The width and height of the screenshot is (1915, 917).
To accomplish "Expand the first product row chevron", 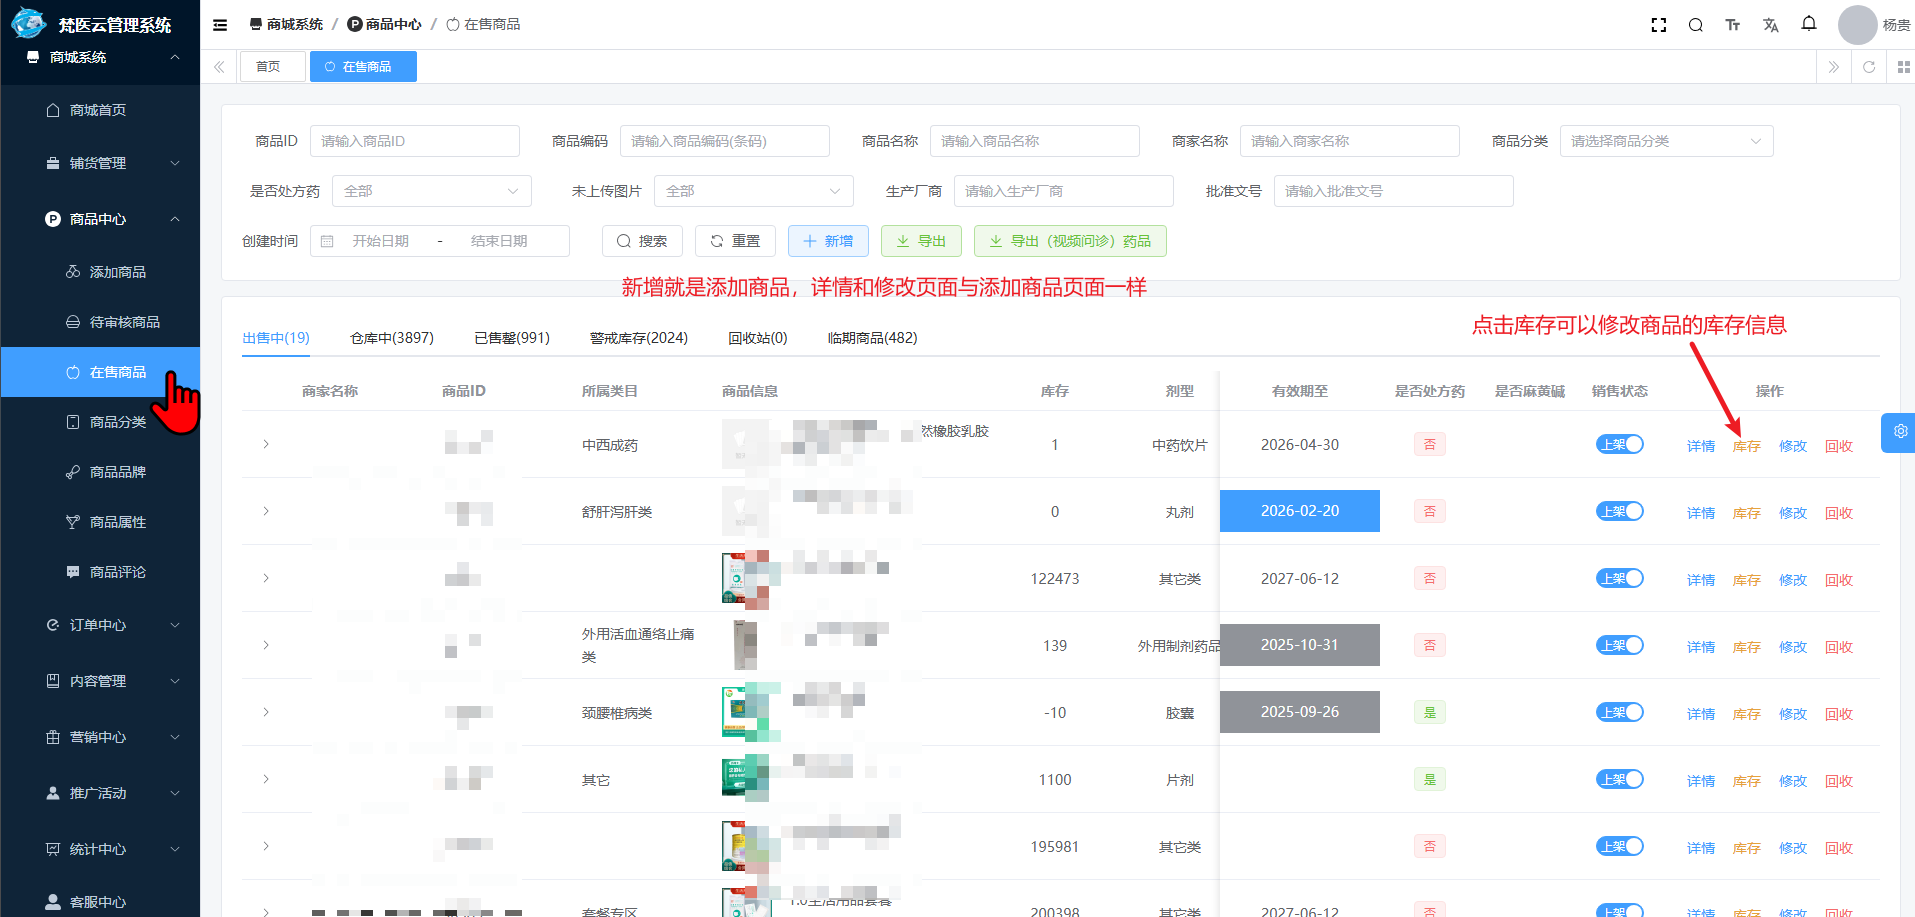I will pos(265,444).
